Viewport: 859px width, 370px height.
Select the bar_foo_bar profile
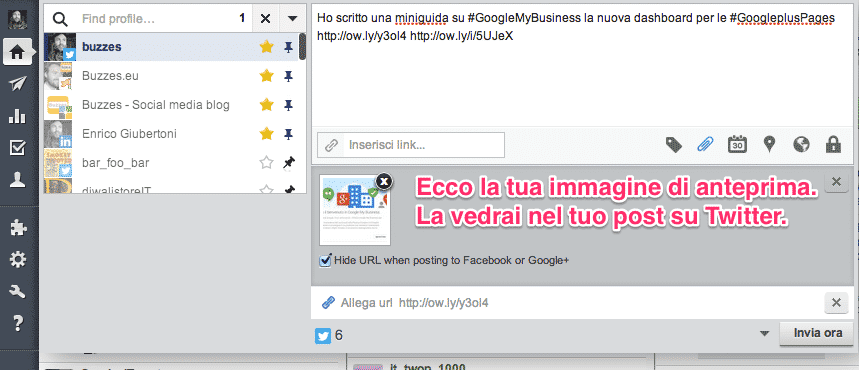[x=171, y=162]
